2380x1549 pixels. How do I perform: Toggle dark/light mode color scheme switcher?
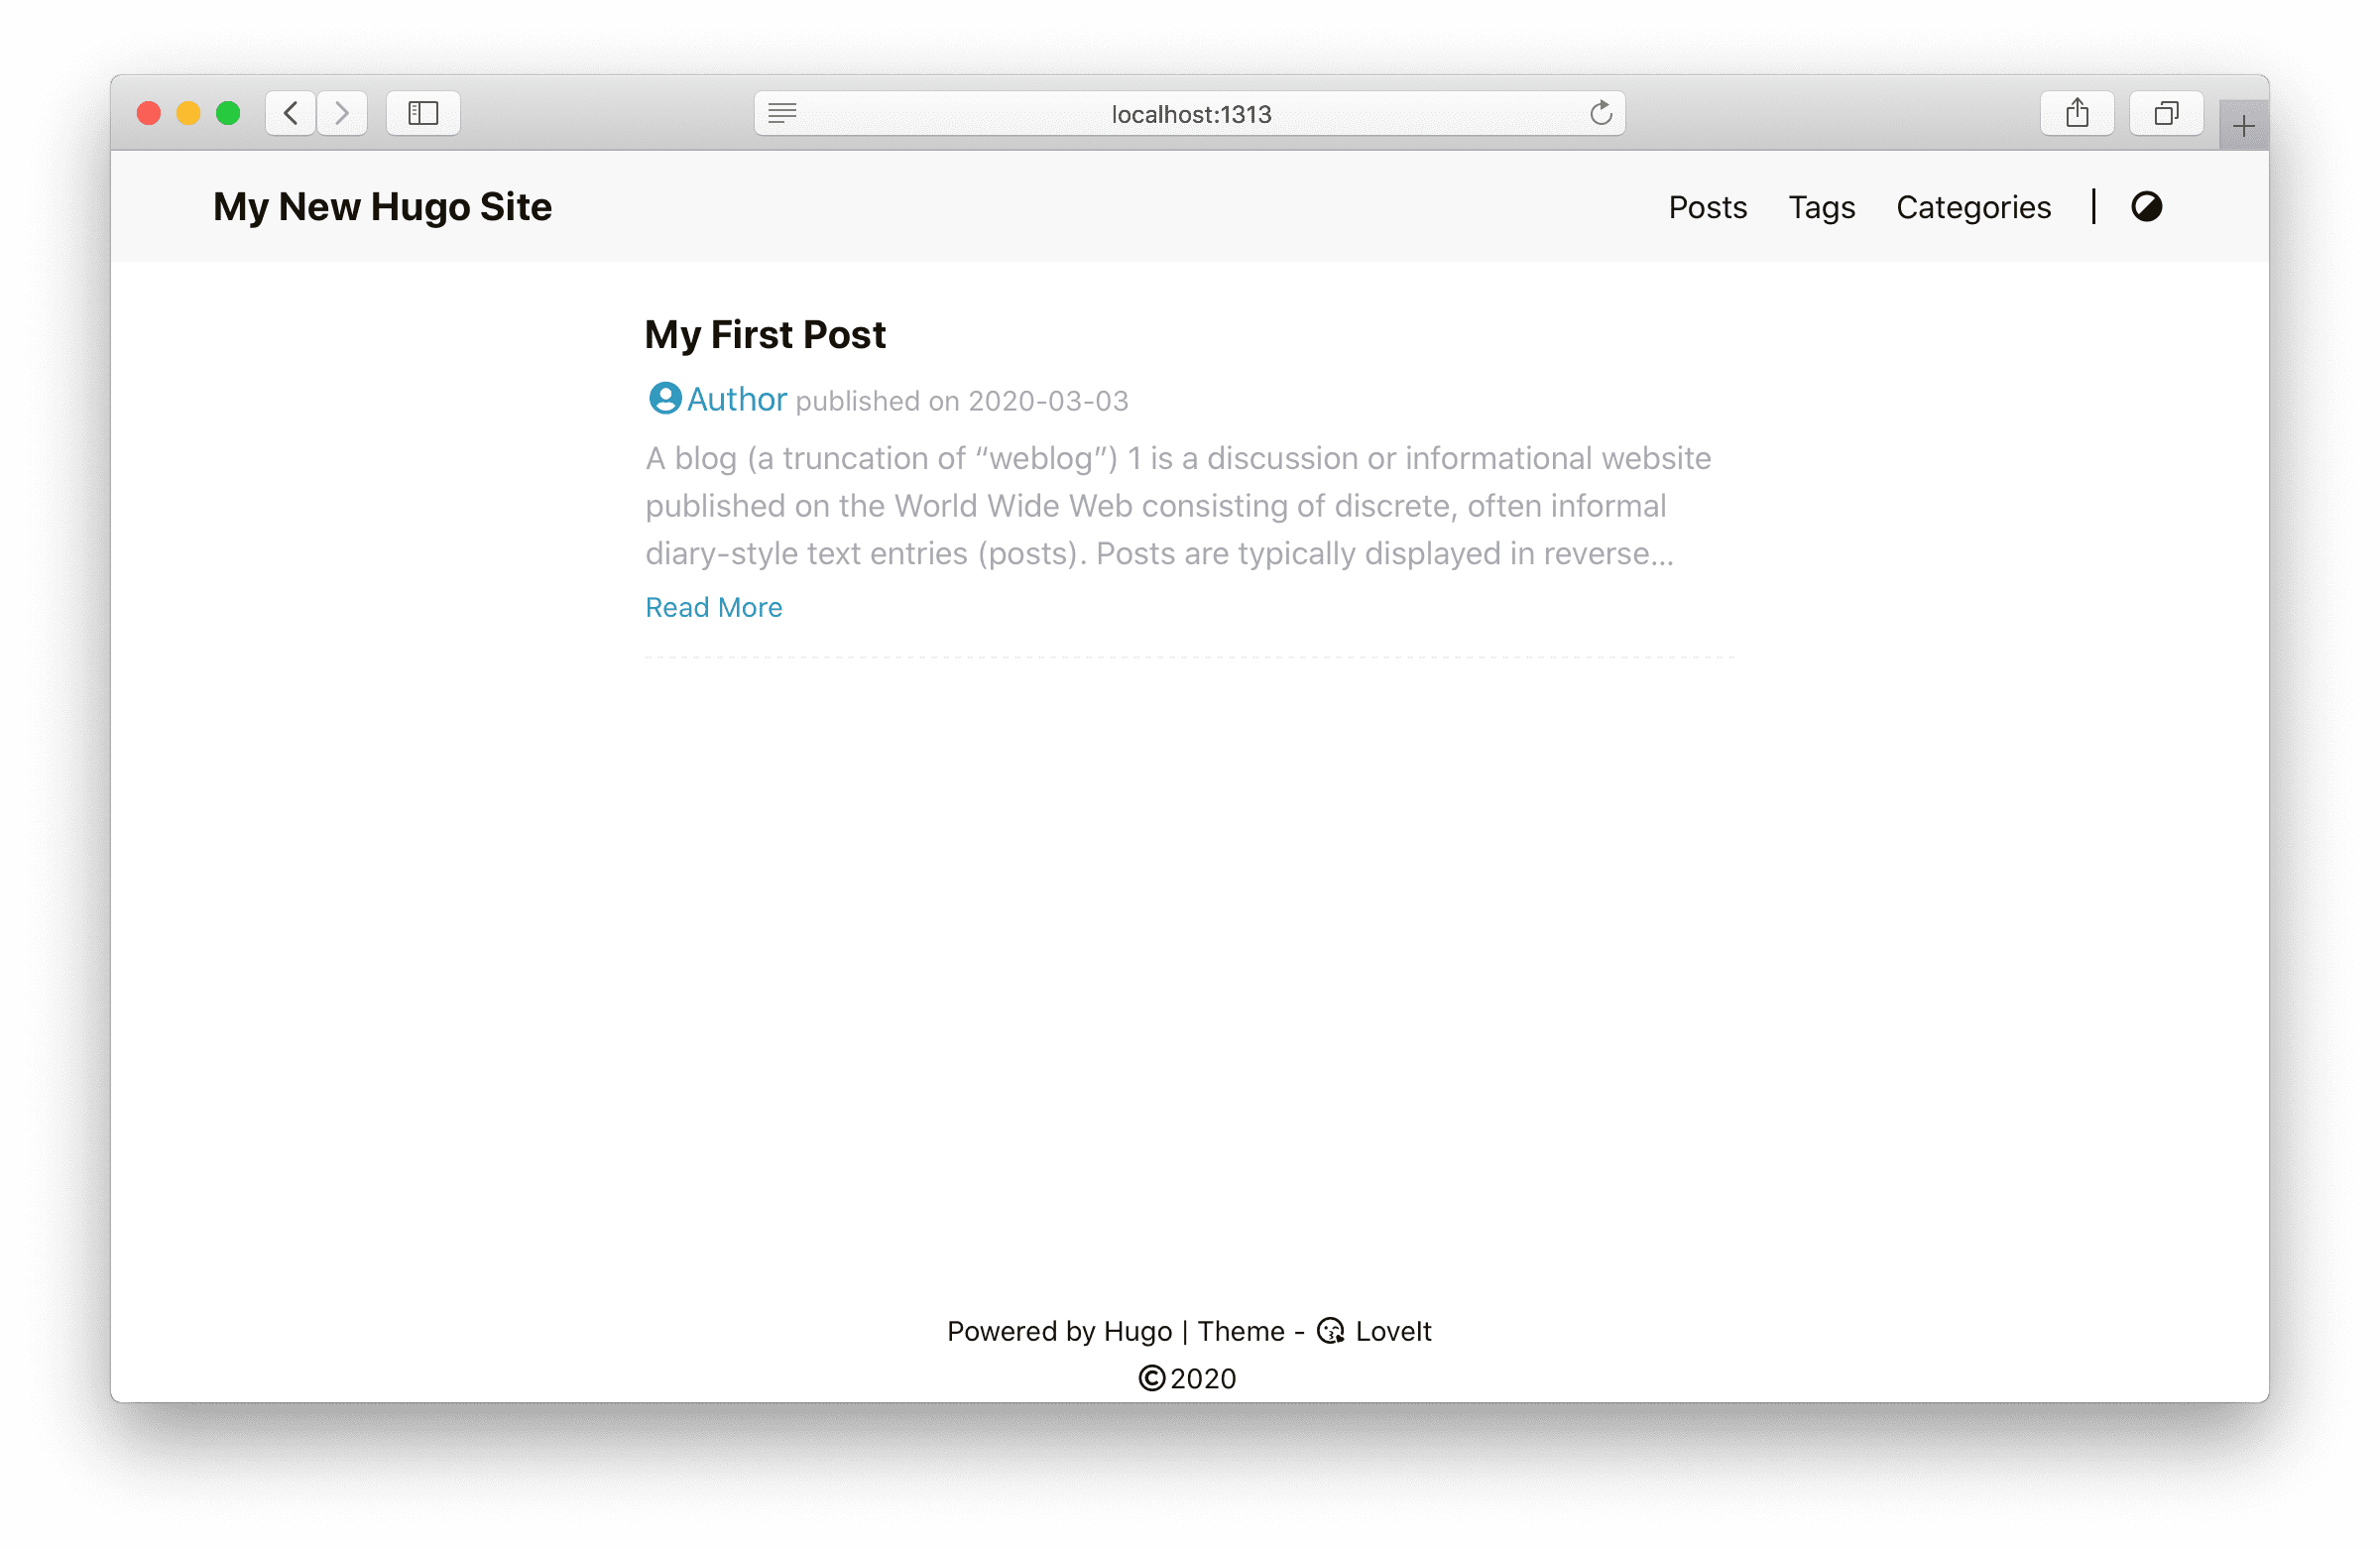point(2149,206)
